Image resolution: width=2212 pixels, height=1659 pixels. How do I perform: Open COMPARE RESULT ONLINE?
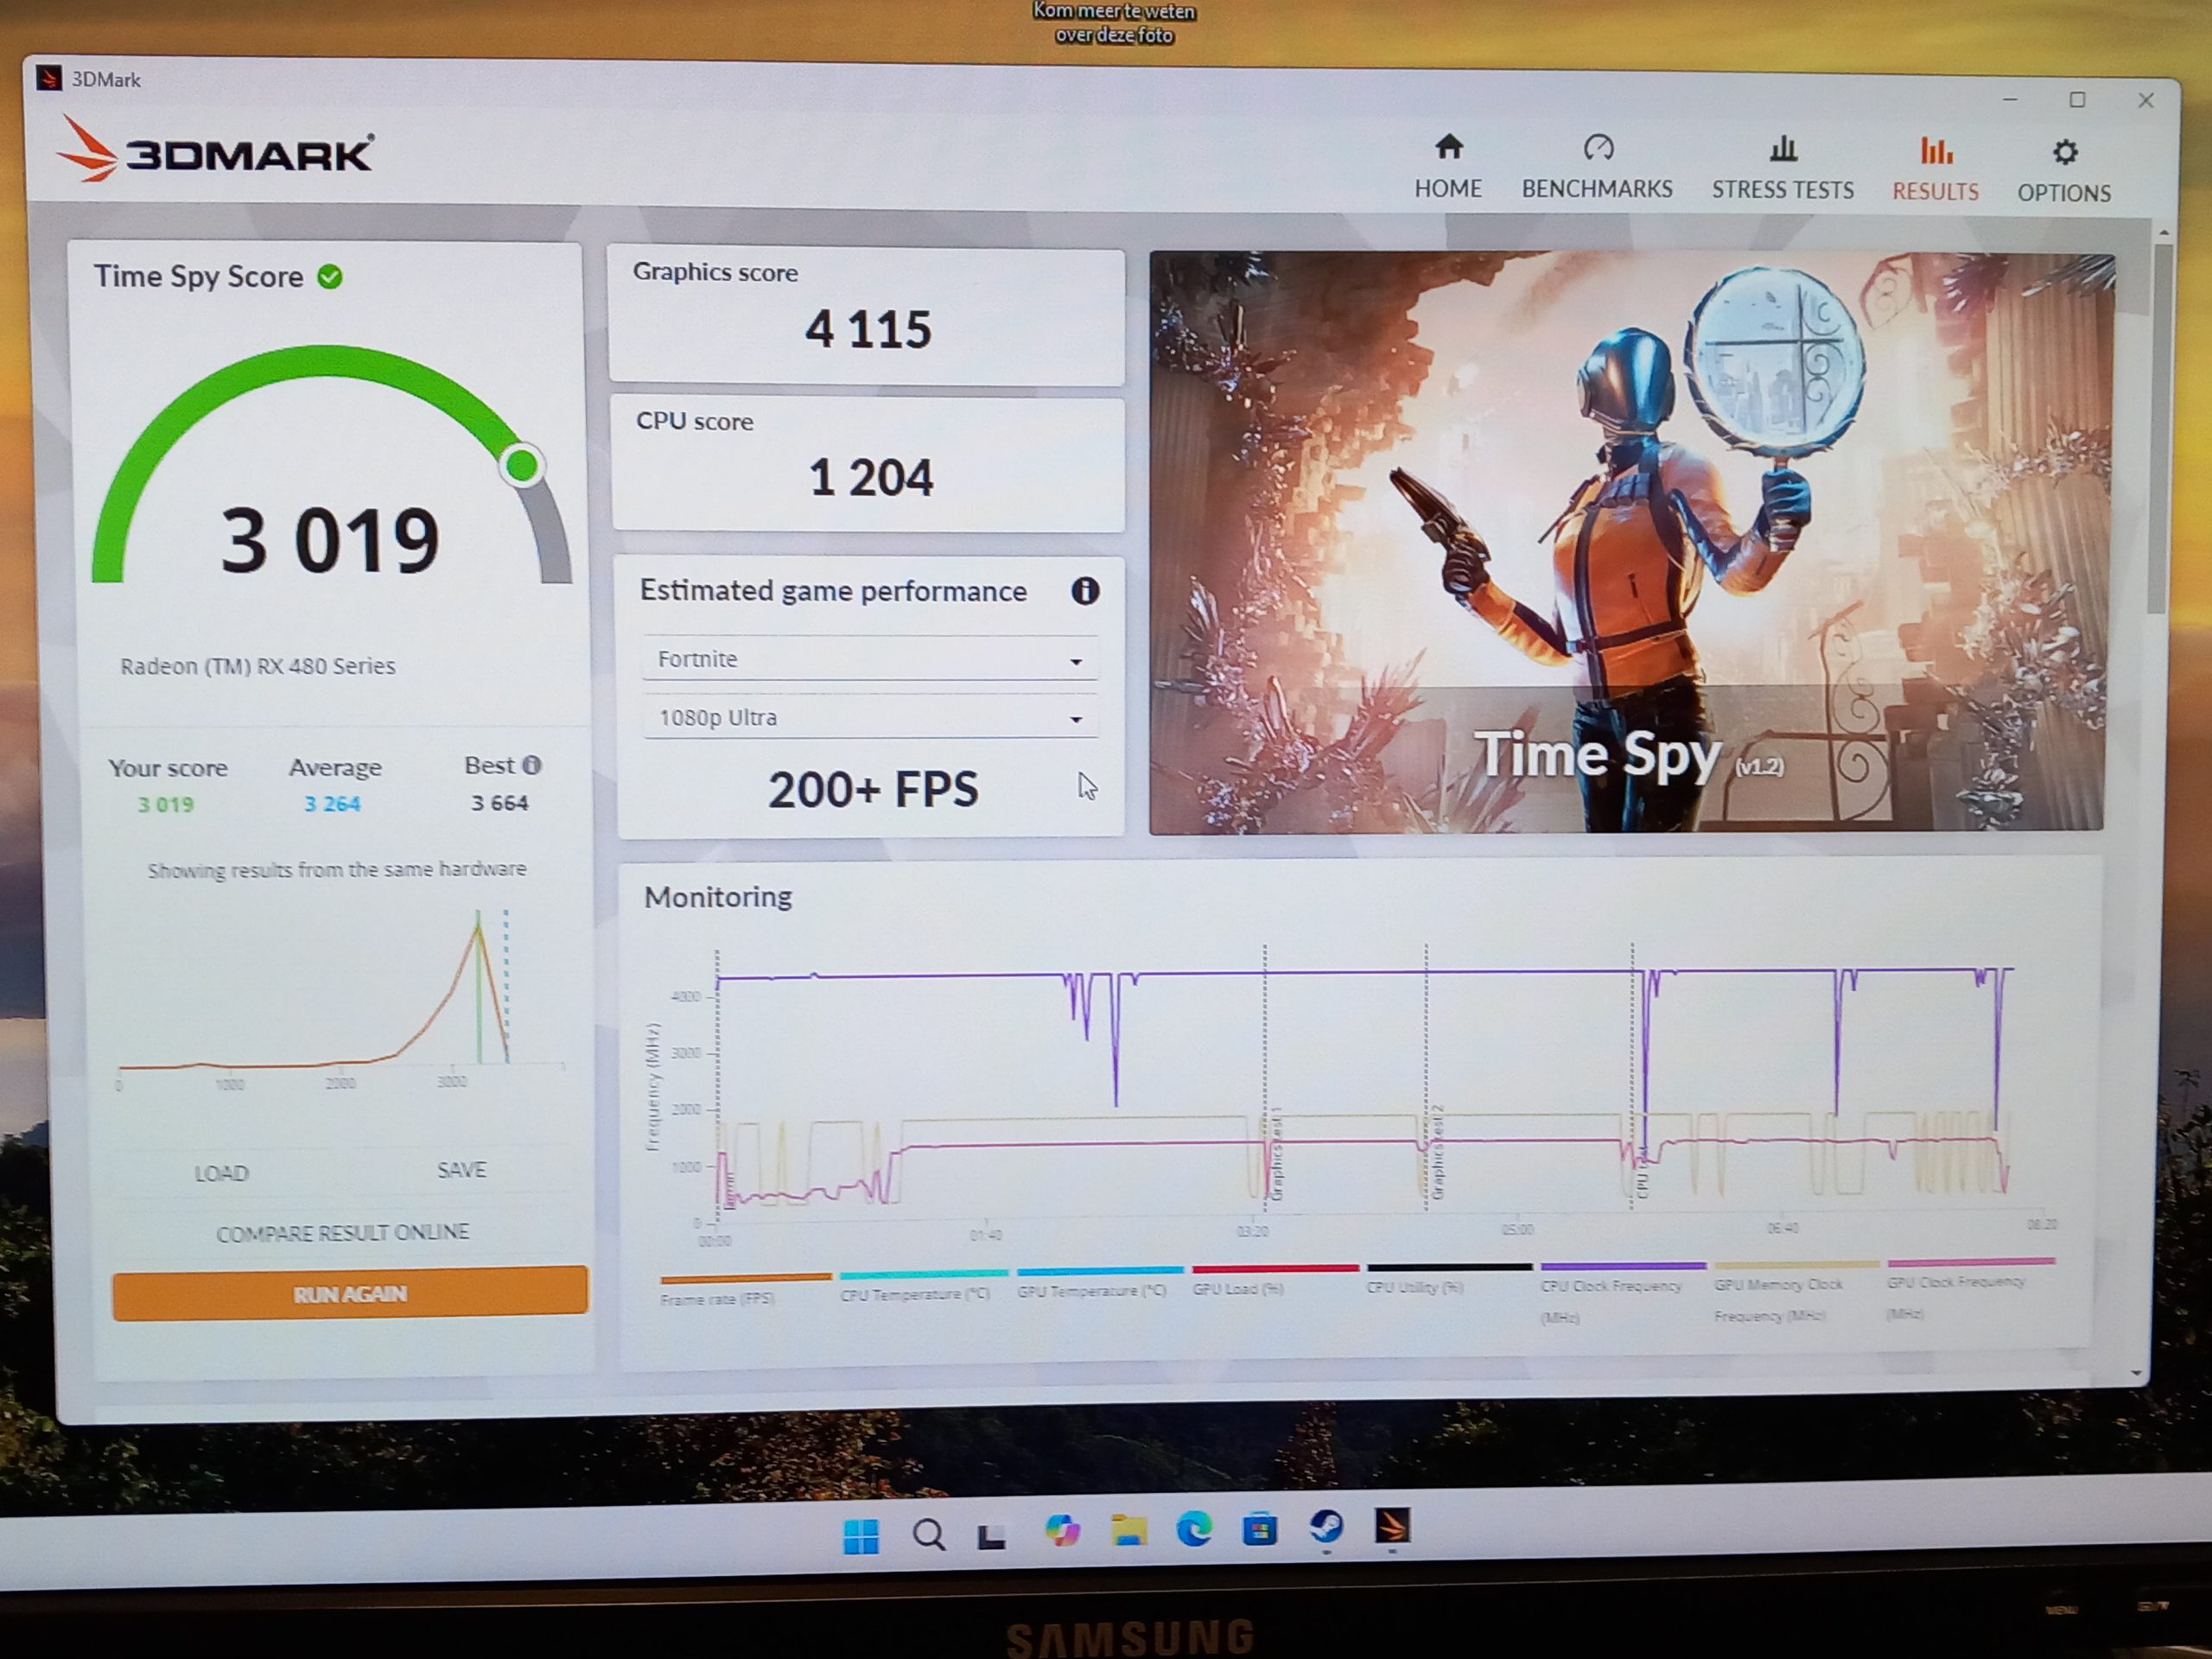342,1231
